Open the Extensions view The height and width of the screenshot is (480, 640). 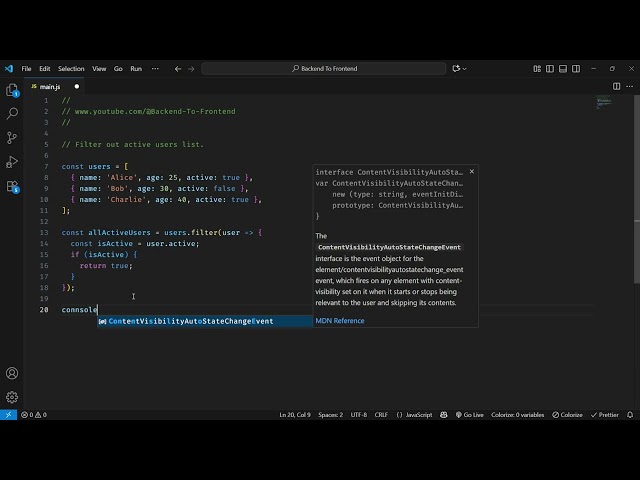(x=12, y=187)
